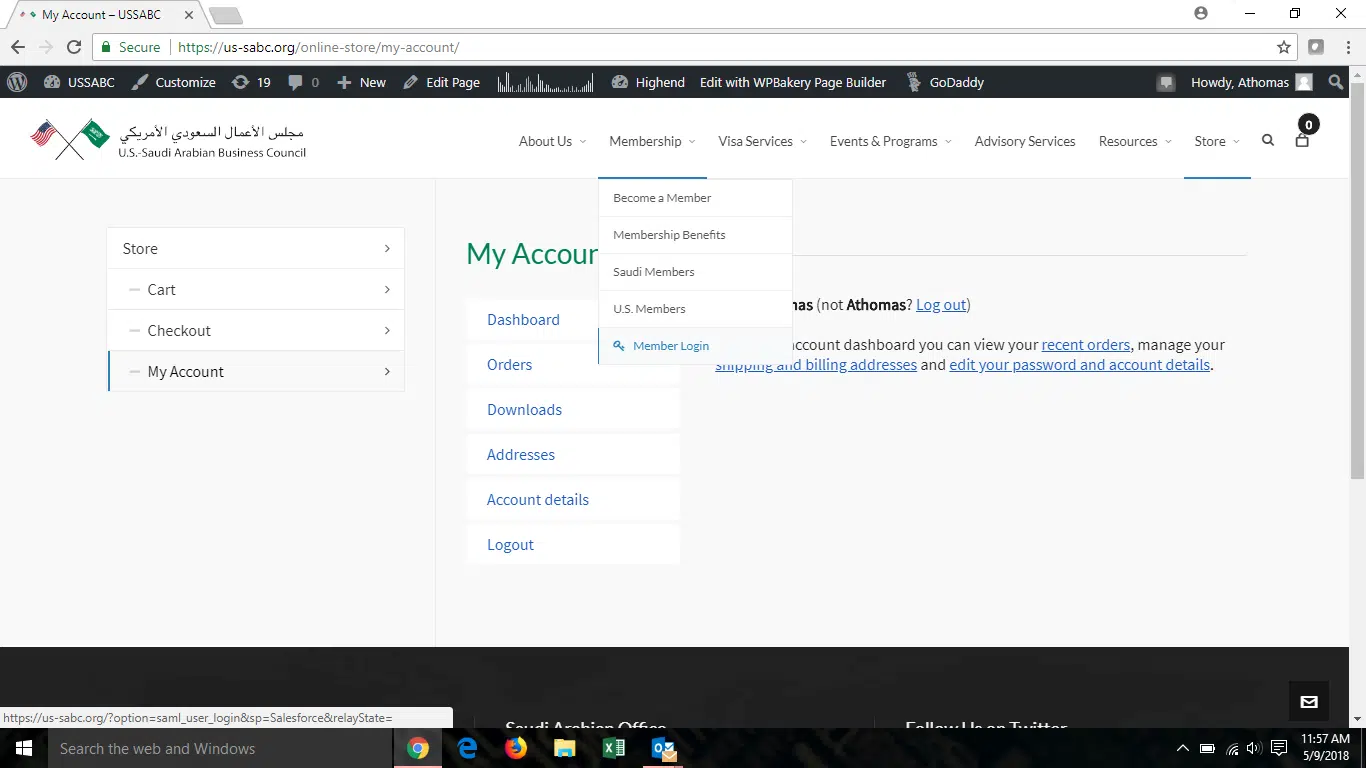Screen dimensions: 1366x768
Task: Click the WordPress logo in admin bar
Action: [17, 82]
